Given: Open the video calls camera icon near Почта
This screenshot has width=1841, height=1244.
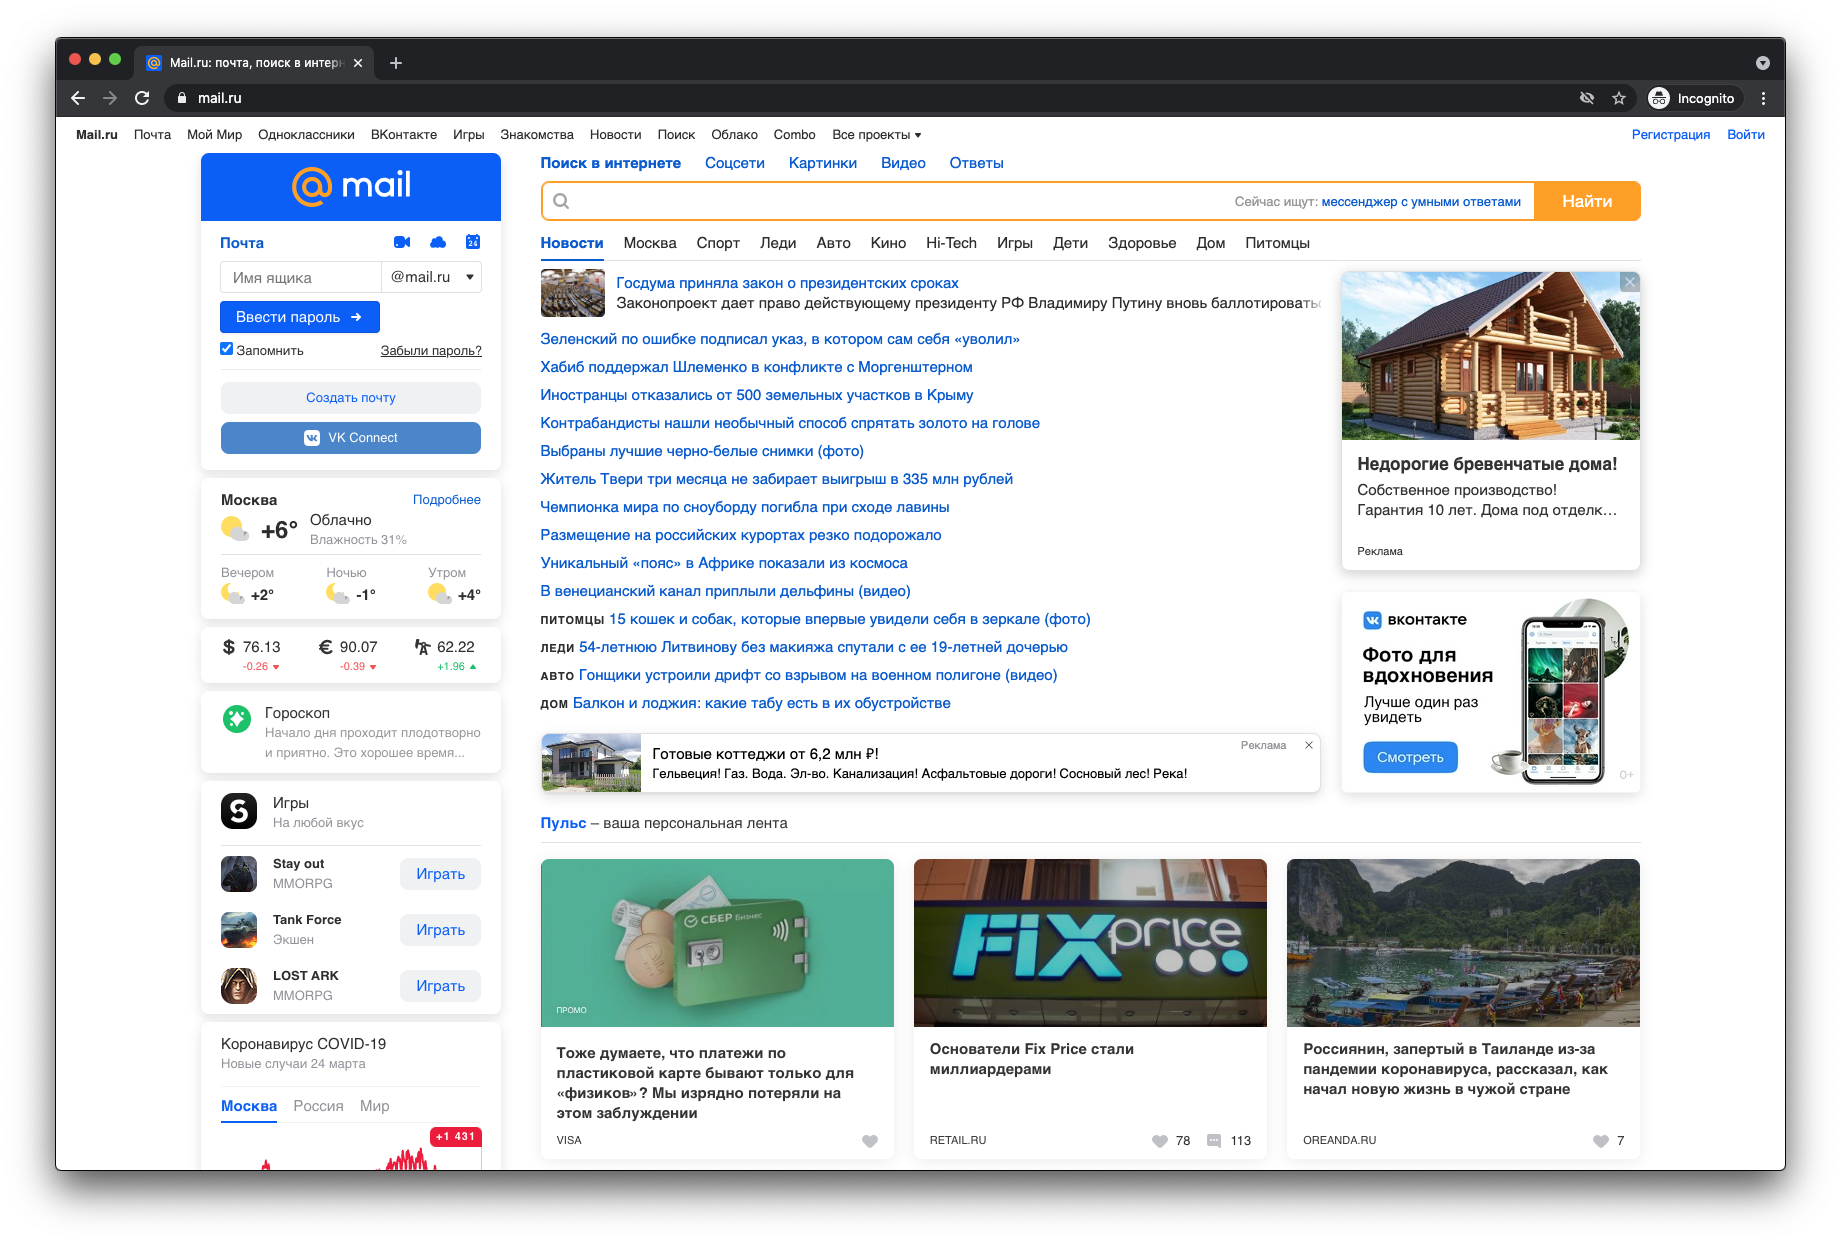Looking at the screenshot, I should click(402, 242).
